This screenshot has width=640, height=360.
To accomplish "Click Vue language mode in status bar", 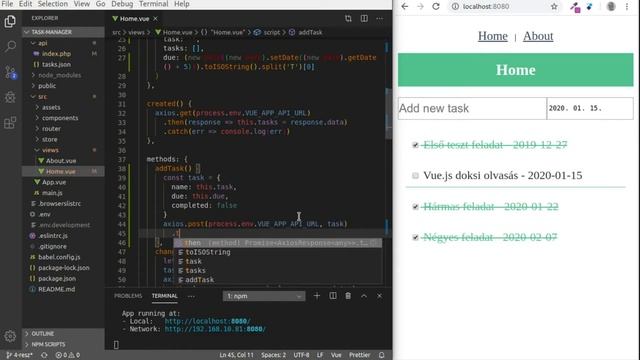I will click(336, 355).
